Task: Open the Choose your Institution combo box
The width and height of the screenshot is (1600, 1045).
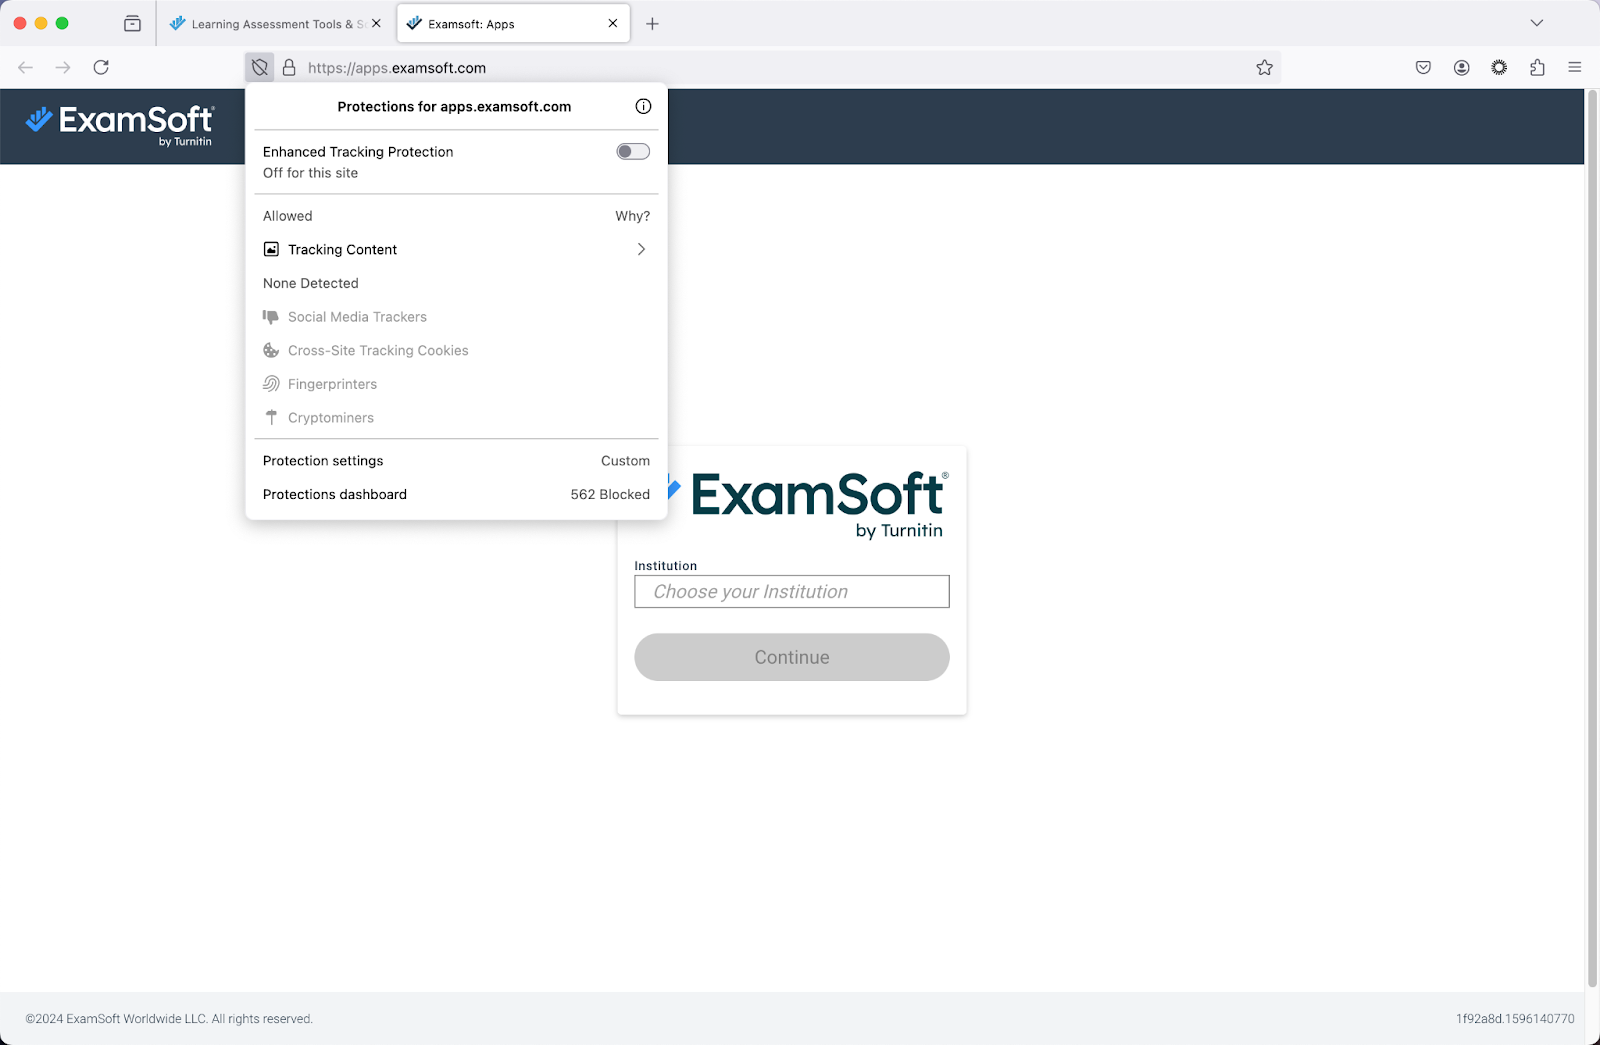Action: [x=791, y=592]
